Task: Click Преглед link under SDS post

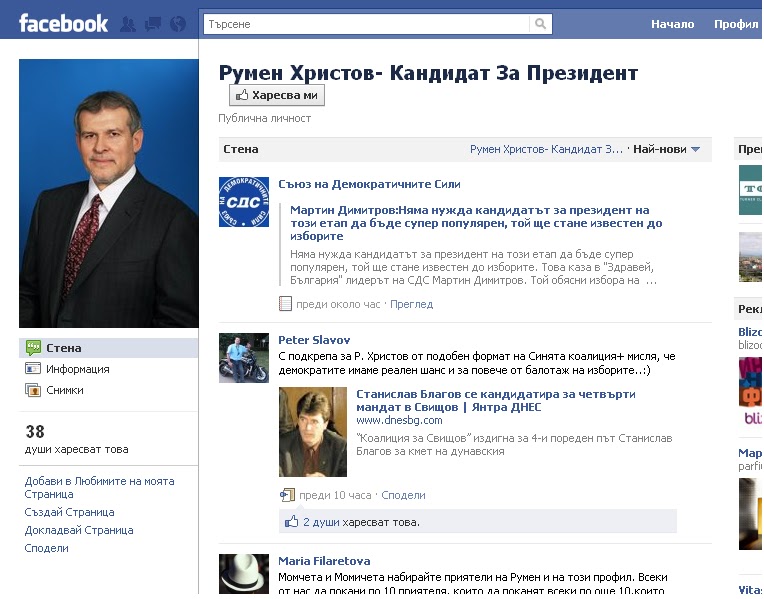Action: click(411, 304)
